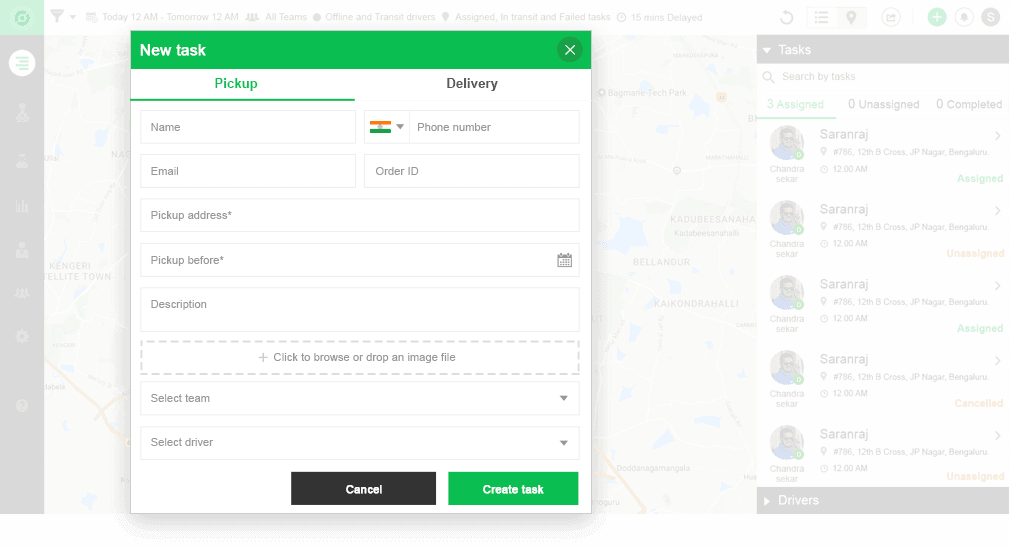Click the Email input field

[x=248, y=171]
